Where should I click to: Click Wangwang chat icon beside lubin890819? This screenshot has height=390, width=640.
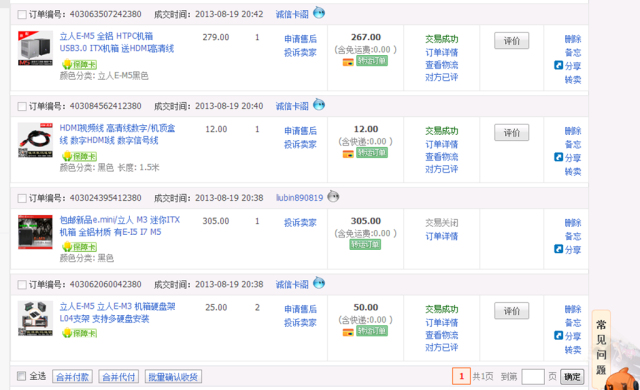point(333,197)
